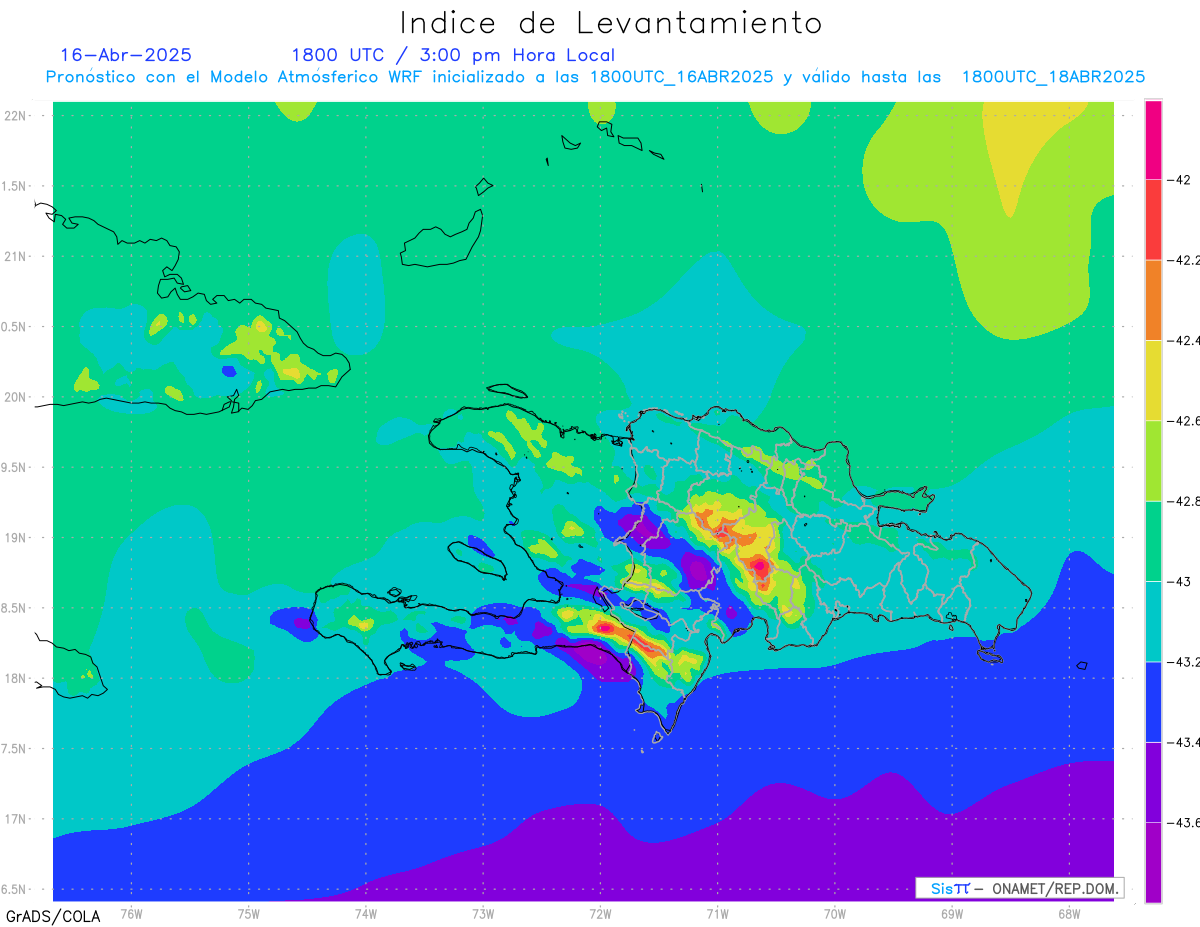
Task: Select the '-42.6' color bar value
Action: click(x=1186, y=421)
